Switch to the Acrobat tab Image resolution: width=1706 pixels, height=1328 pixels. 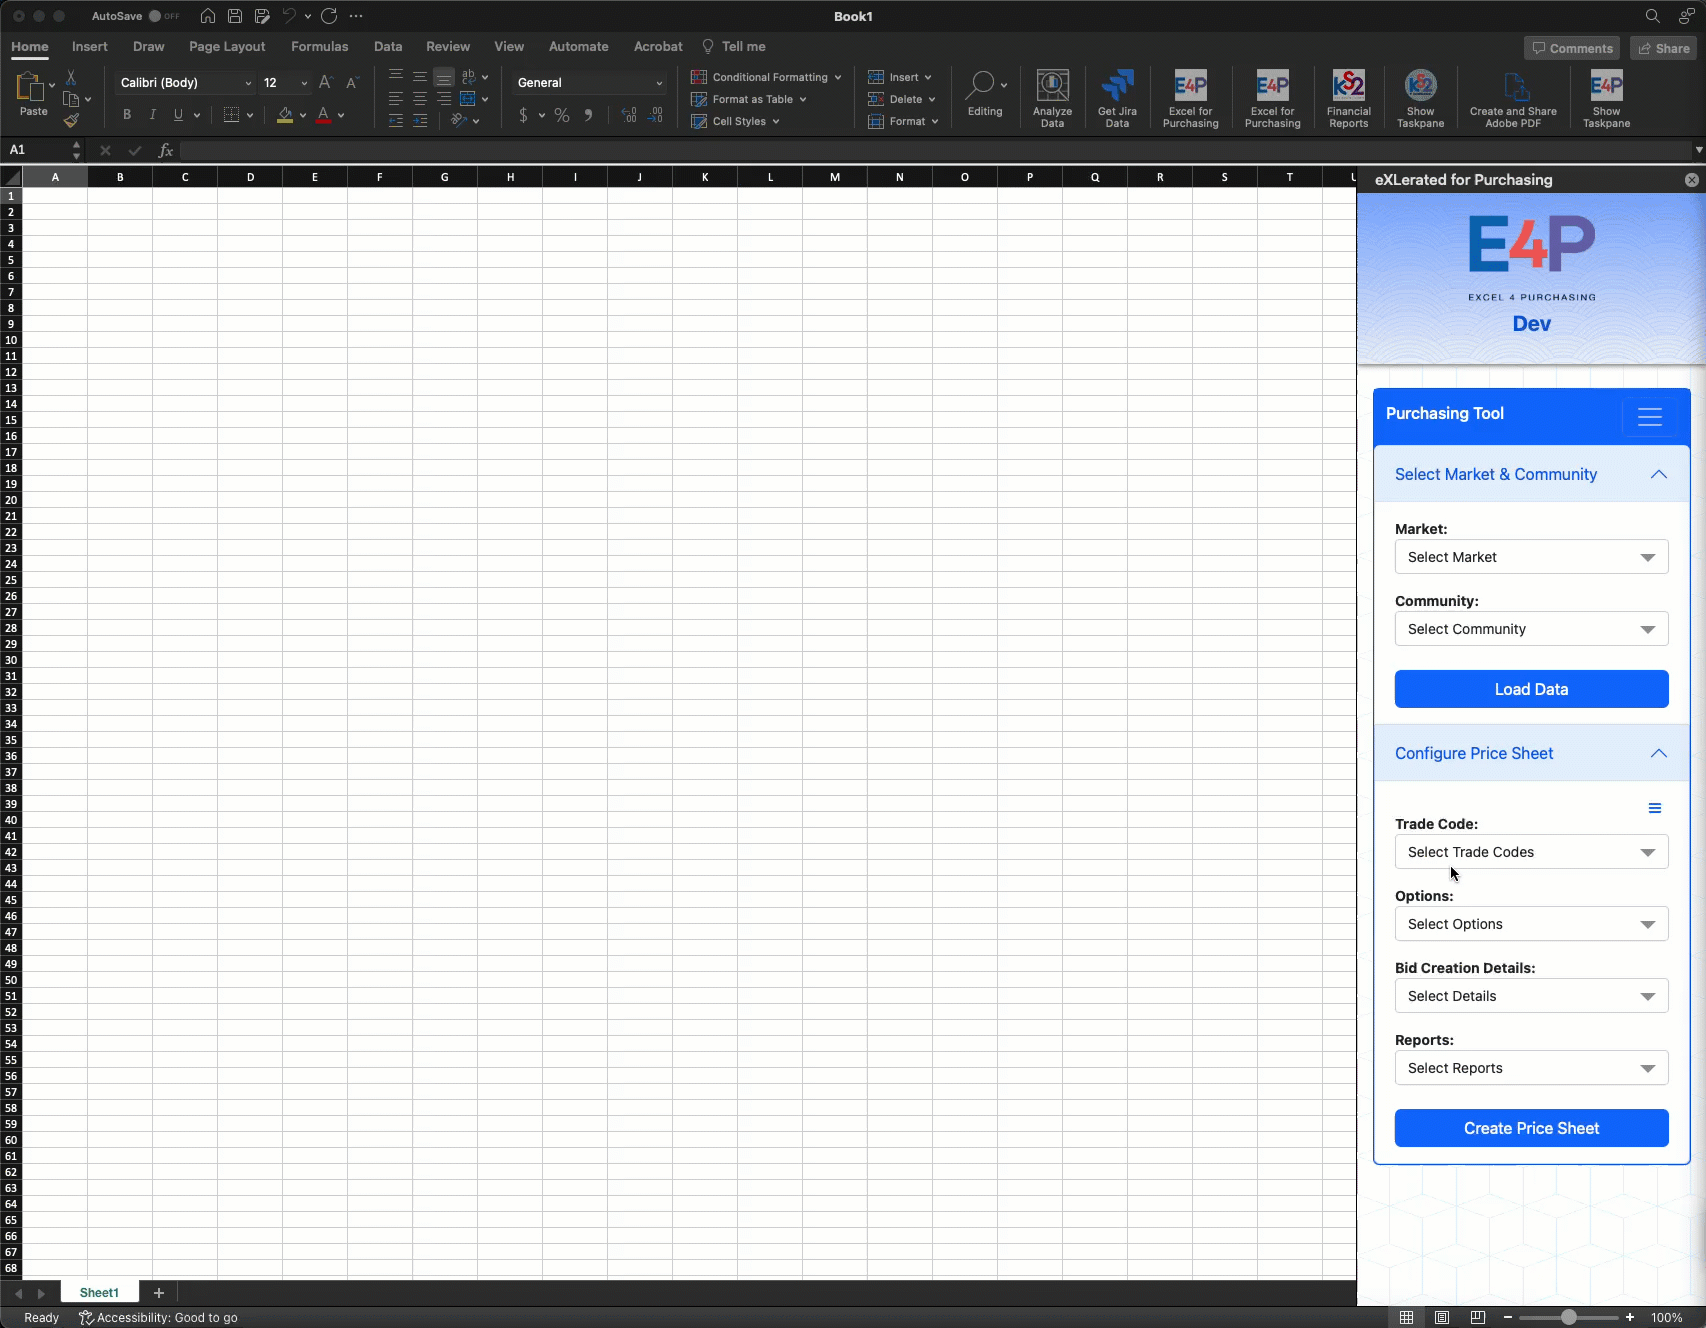coord(658,46)
